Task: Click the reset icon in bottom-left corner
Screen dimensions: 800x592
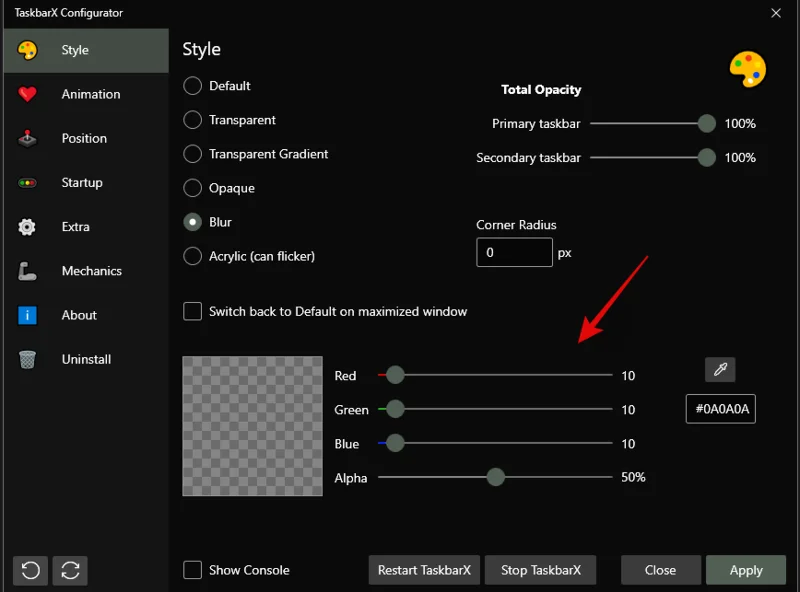Action: click(30, 569)
